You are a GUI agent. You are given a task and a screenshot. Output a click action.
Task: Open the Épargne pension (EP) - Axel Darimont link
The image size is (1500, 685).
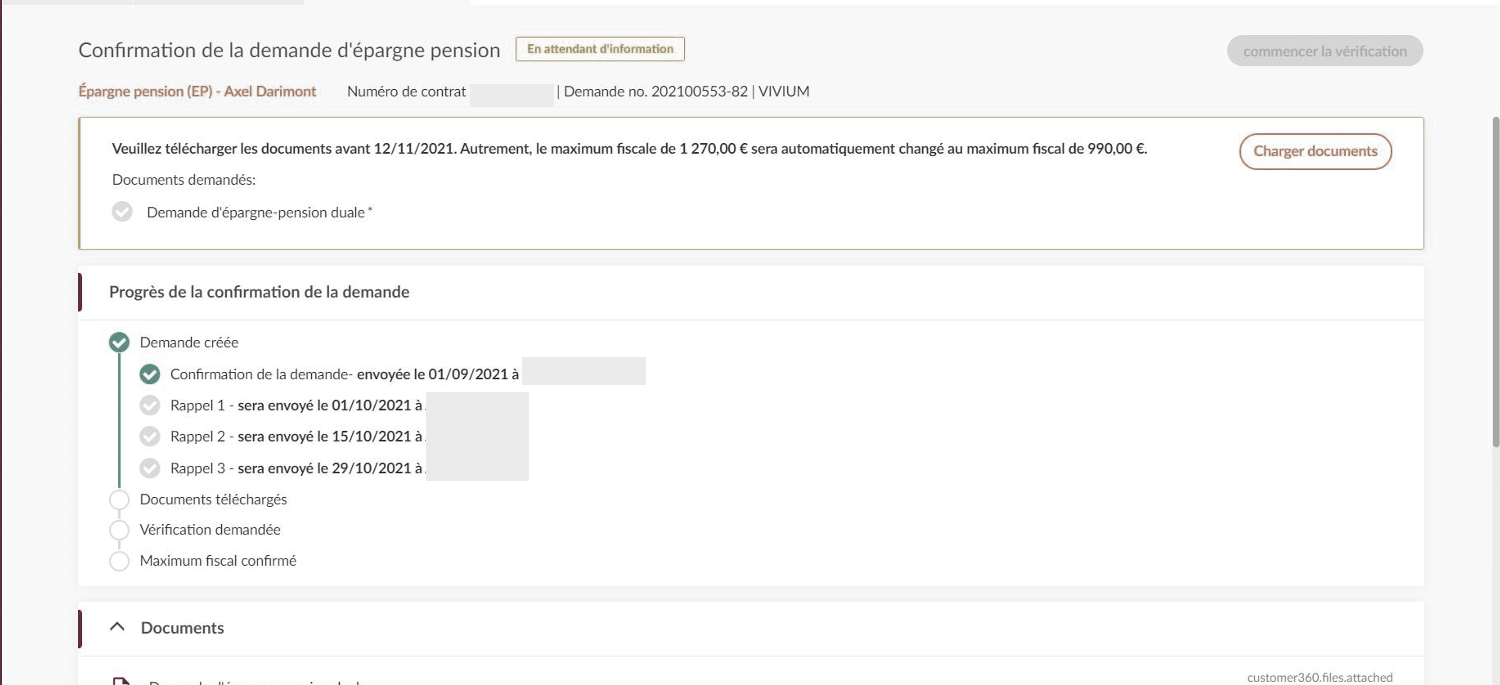tap(197, 91)
